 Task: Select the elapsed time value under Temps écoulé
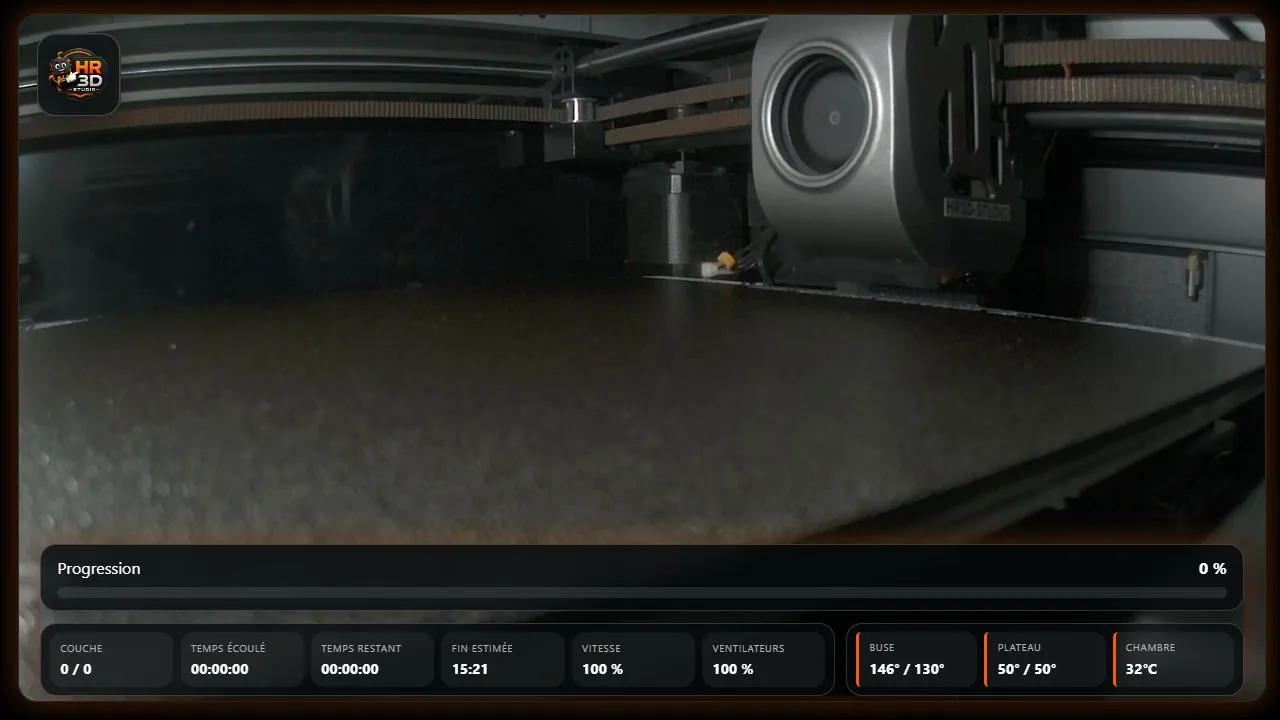pos(220,669)
